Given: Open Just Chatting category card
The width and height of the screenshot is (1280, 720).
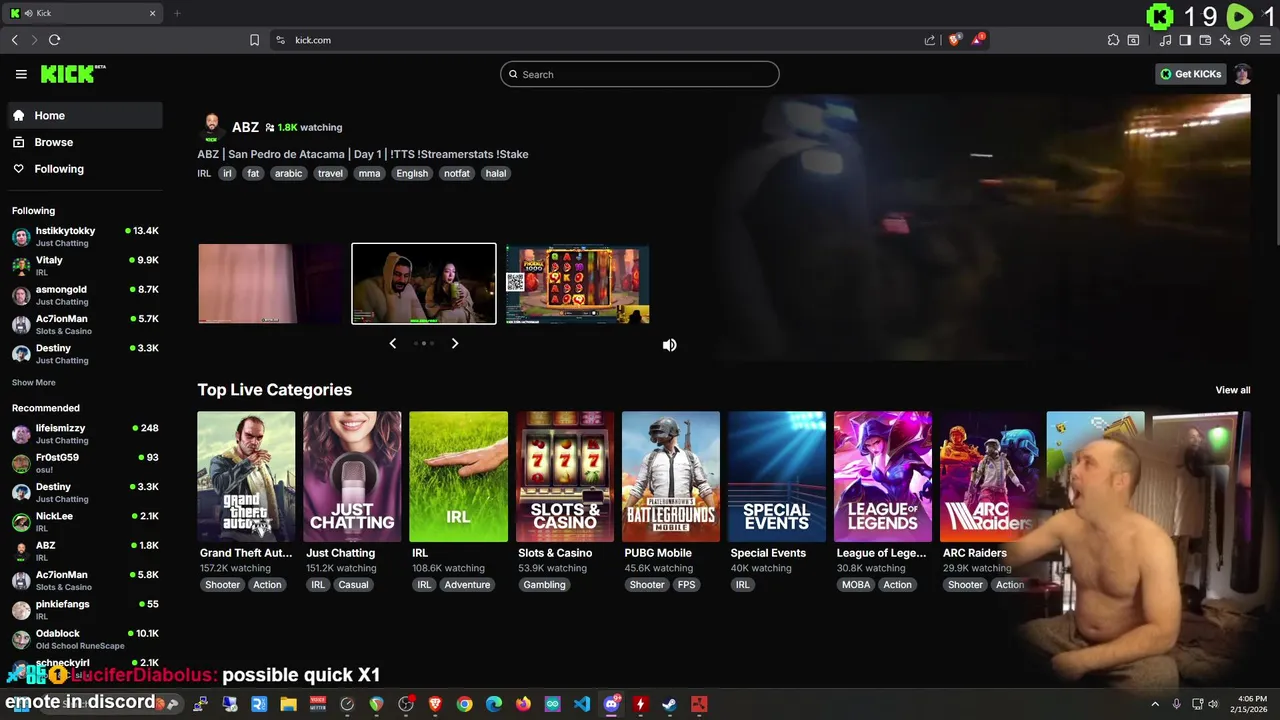Looking at the screenshot, I should click(352, 476).
